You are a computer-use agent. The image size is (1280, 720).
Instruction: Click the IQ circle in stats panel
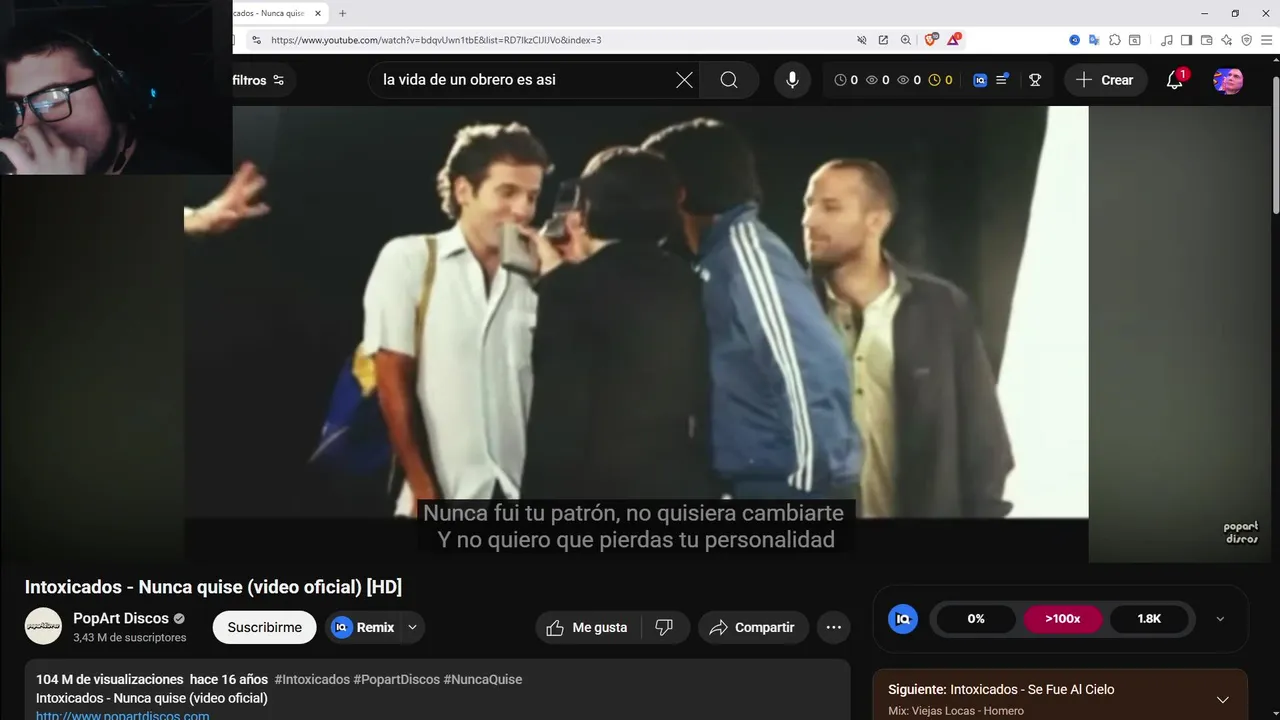pyautogui.click(x=903, y=619)
